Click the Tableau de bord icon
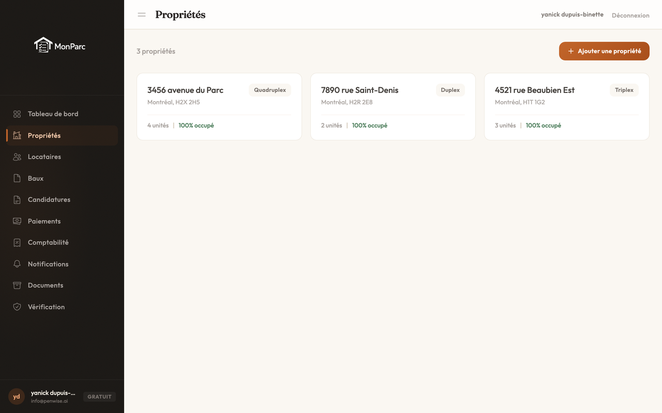 point(17,114)
